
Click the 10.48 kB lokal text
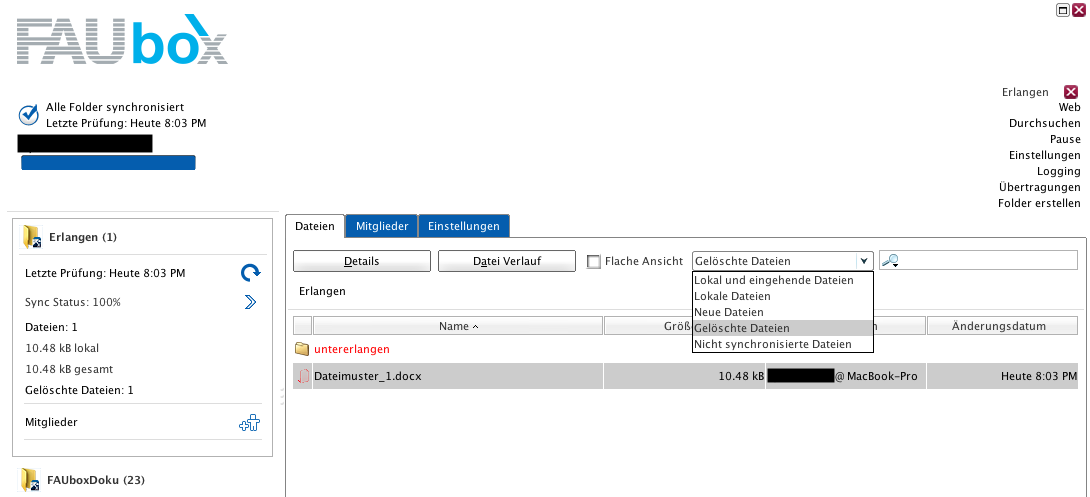[62, 348]
